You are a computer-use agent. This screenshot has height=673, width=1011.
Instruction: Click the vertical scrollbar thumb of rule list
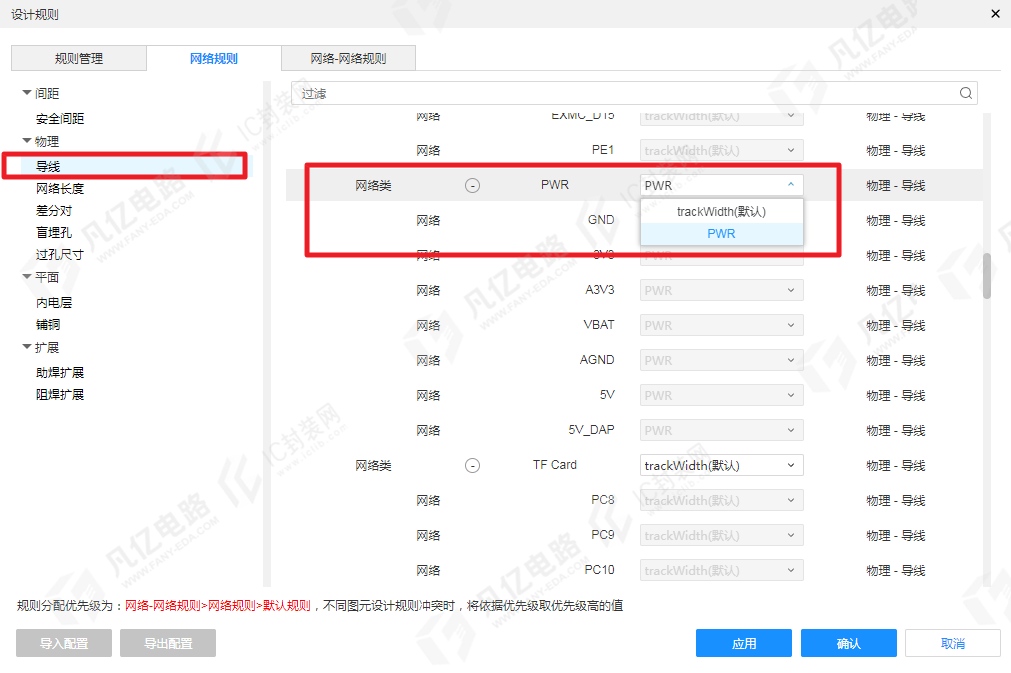pos(986,276)
